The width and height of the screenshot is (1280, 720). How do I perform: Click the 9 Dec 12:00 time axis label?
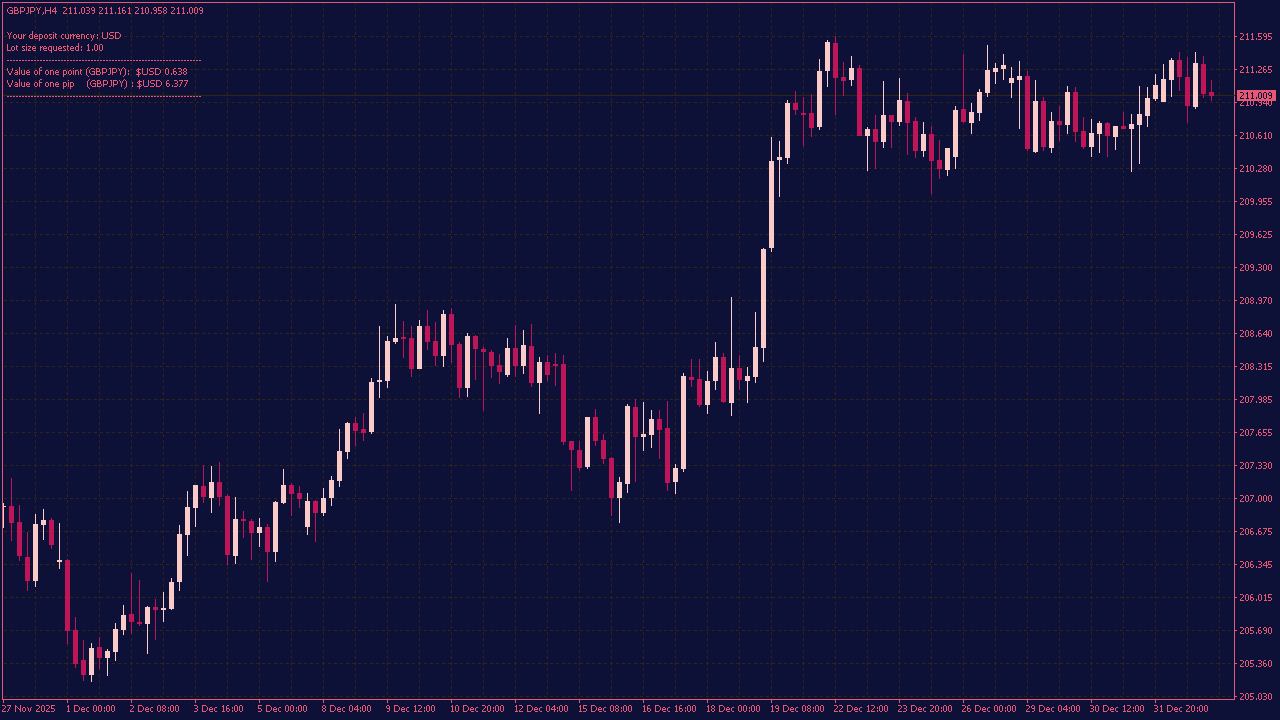(x=409, y=708)
